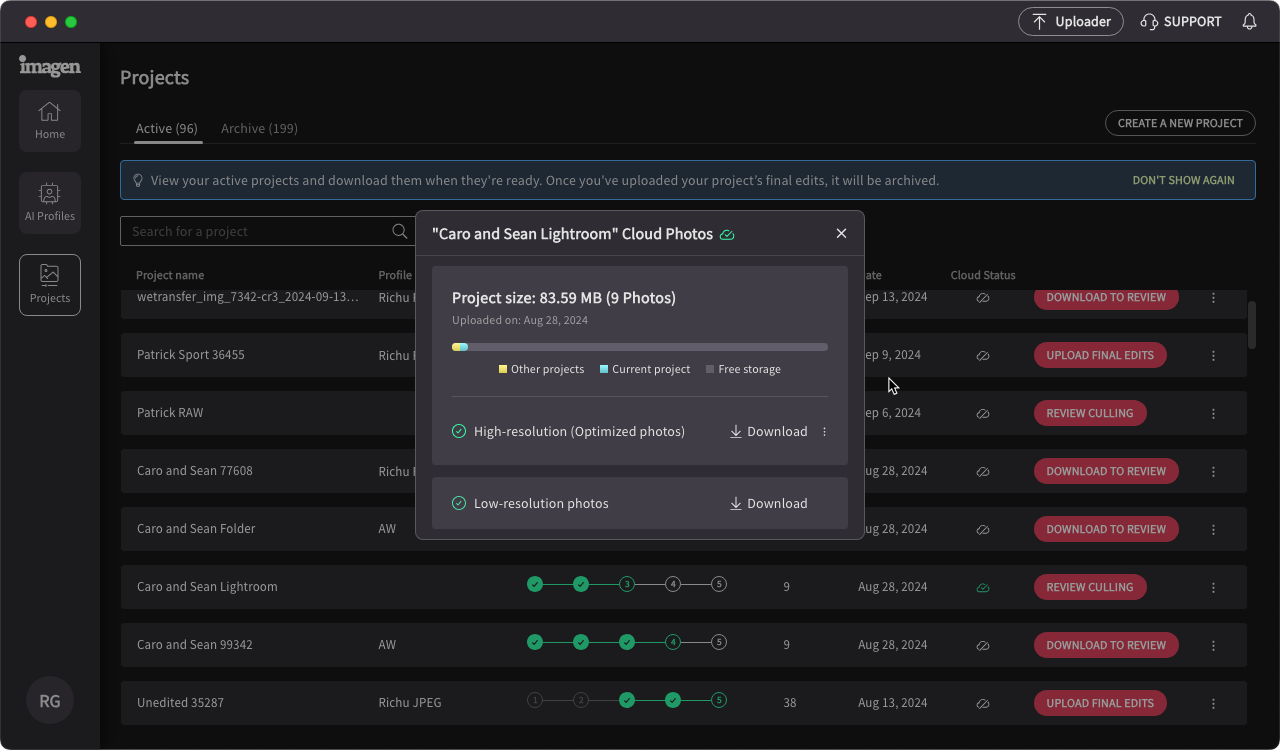Viewport: 1280px width, 750px height.
Task: Open three-dot menu for Caro and Sean Lightroom
Action: [x=1213, y=587]
